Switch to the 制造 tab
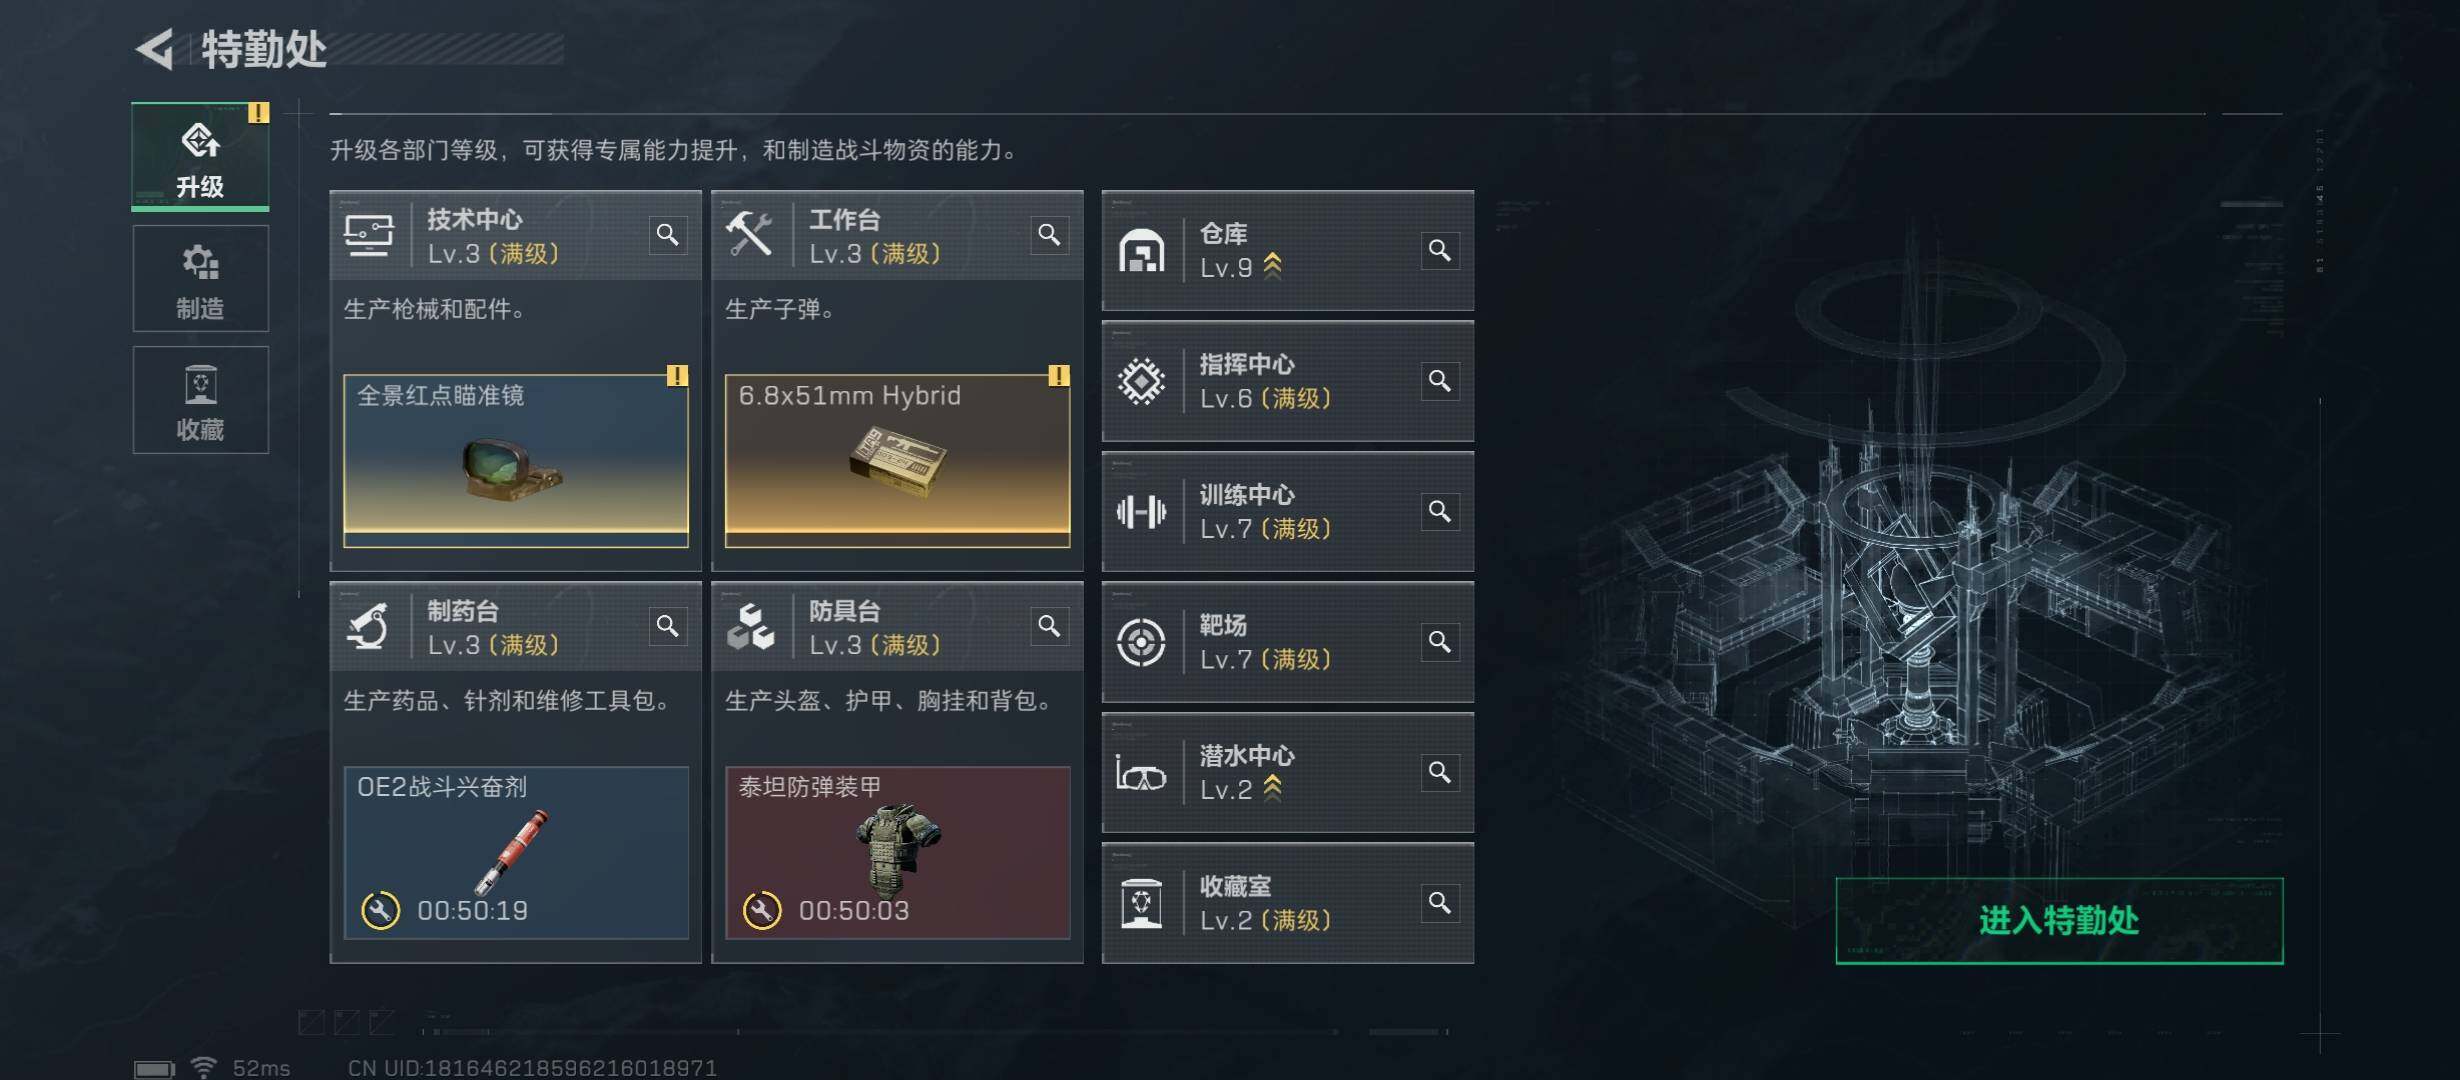This screenshot has width=2460, height=1080. pos(200,279)
